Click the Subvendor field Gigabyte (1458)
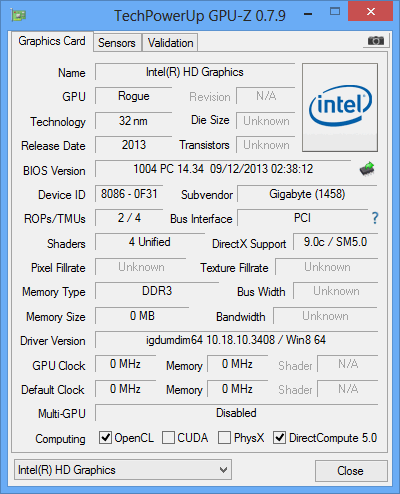The height and width of the screenshot is (494, 400). pos(307,194)
